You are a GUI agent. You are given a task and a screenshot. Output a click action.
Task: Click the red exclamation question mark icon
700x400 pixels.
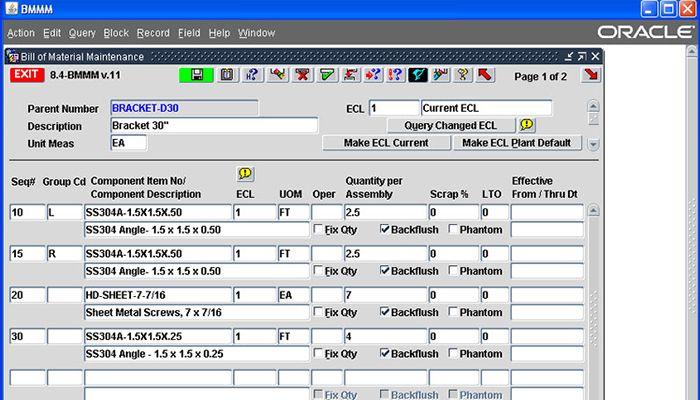point(395,75)
